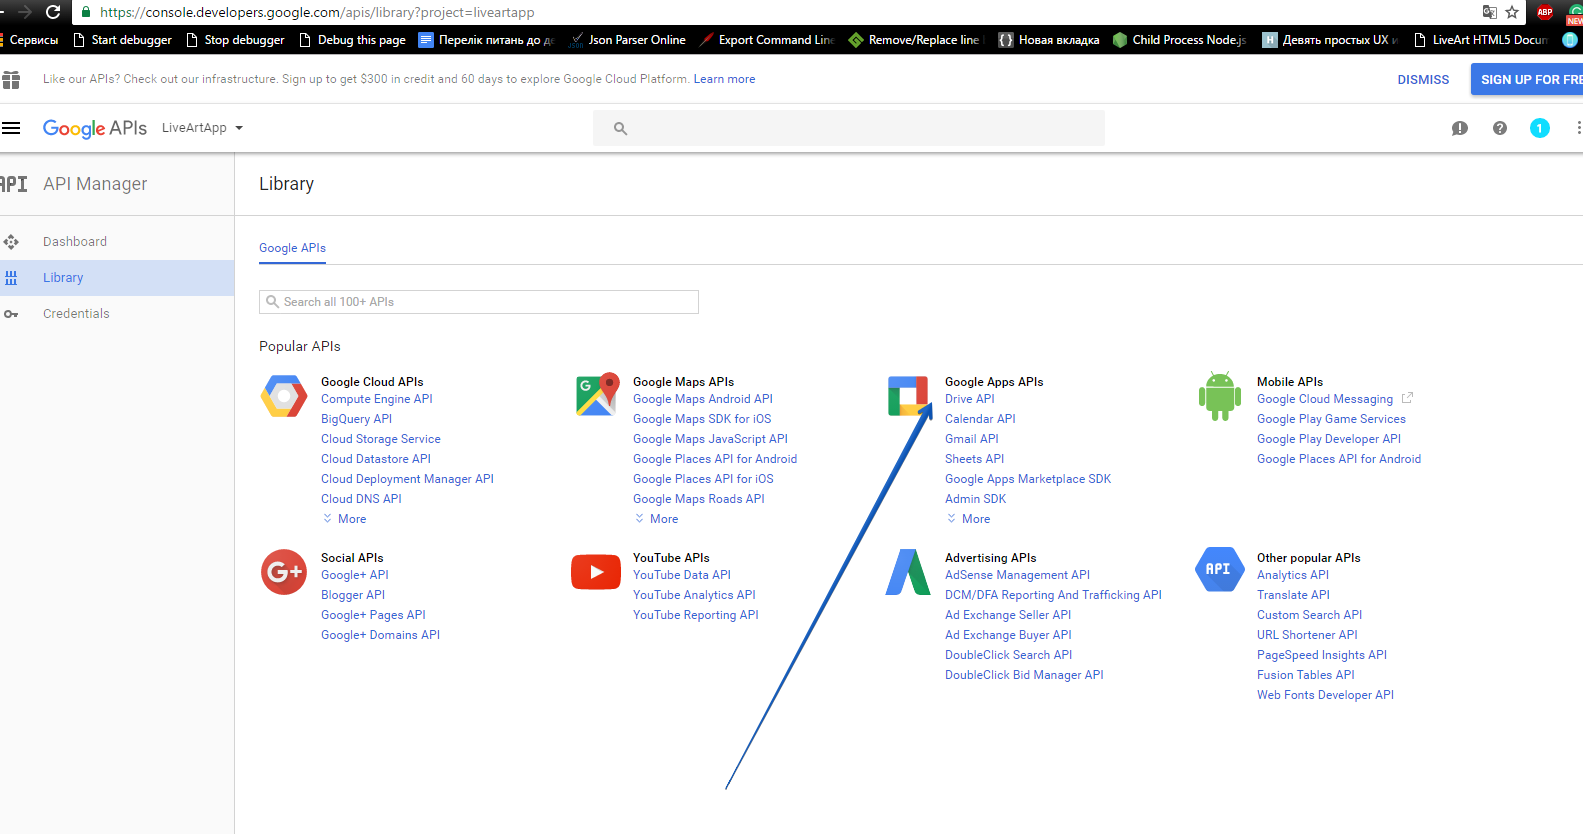Click the gift icon beside the promo banner
This screenshot has width=1583, height=834.
coord(11,79)
